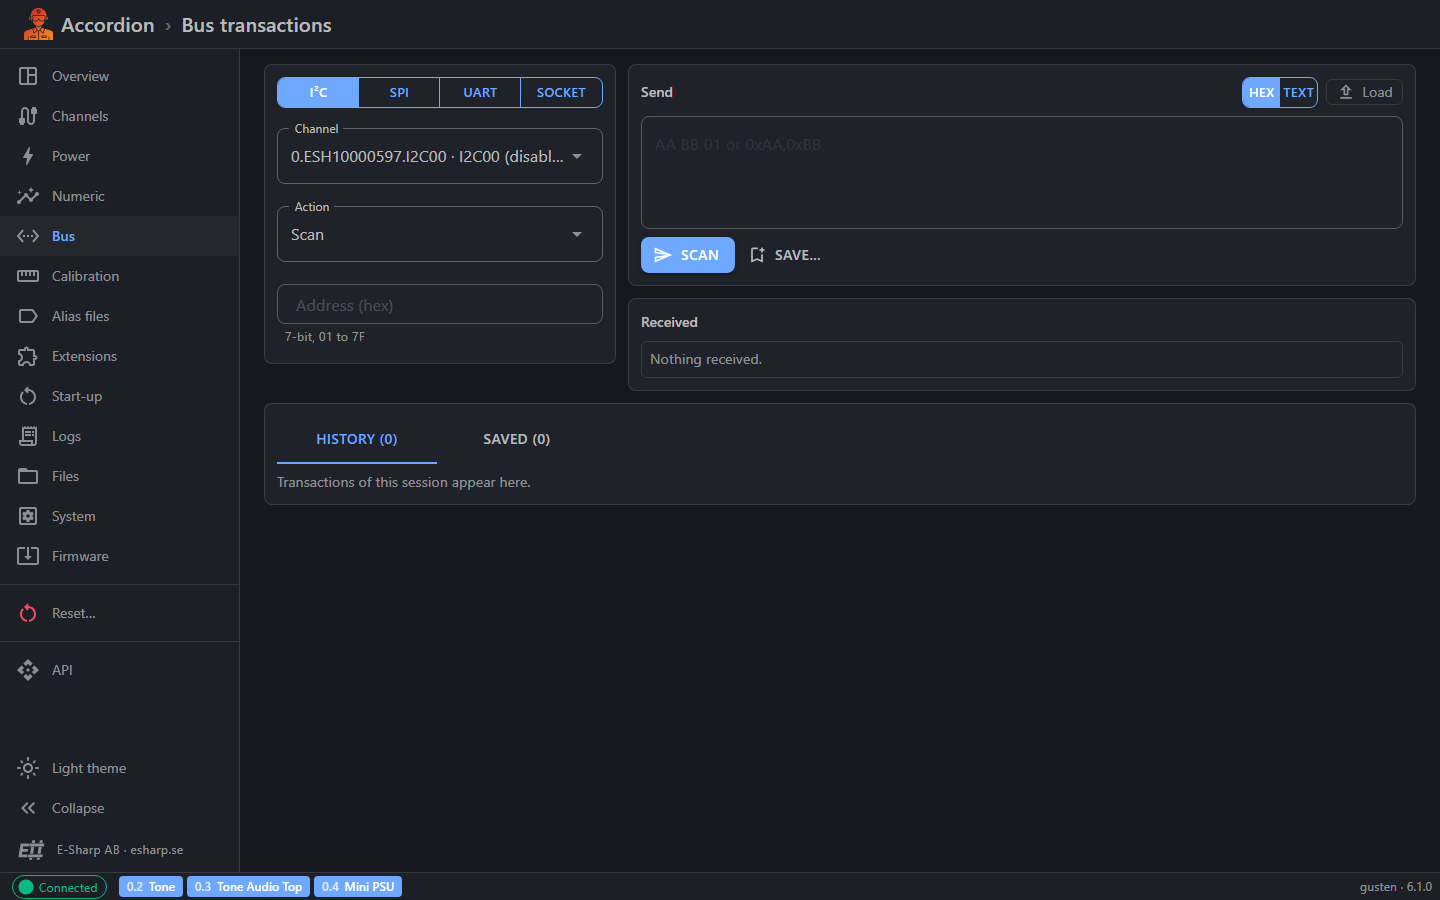Click the Bus item in sidebar
Image resolution: width=1440 pixels, height=900 pixels.
[120, 236]
